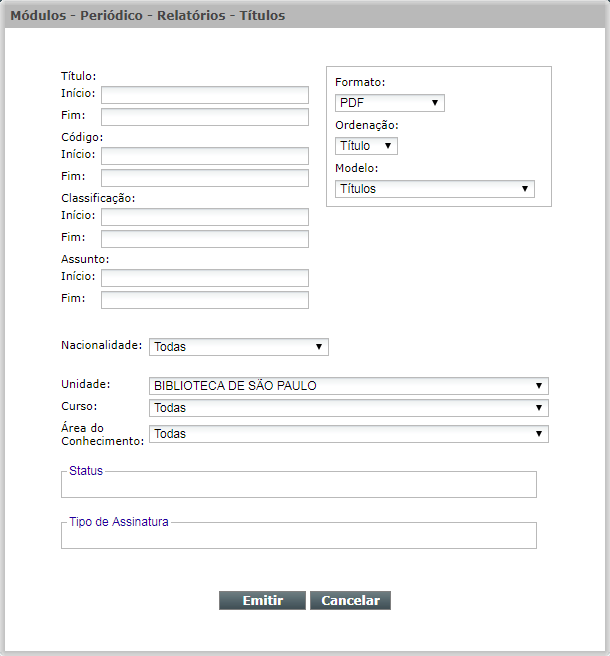This screenshot has height=656, width=610.
Task: Click the Emitir button
Action: (x=262, y=600)
